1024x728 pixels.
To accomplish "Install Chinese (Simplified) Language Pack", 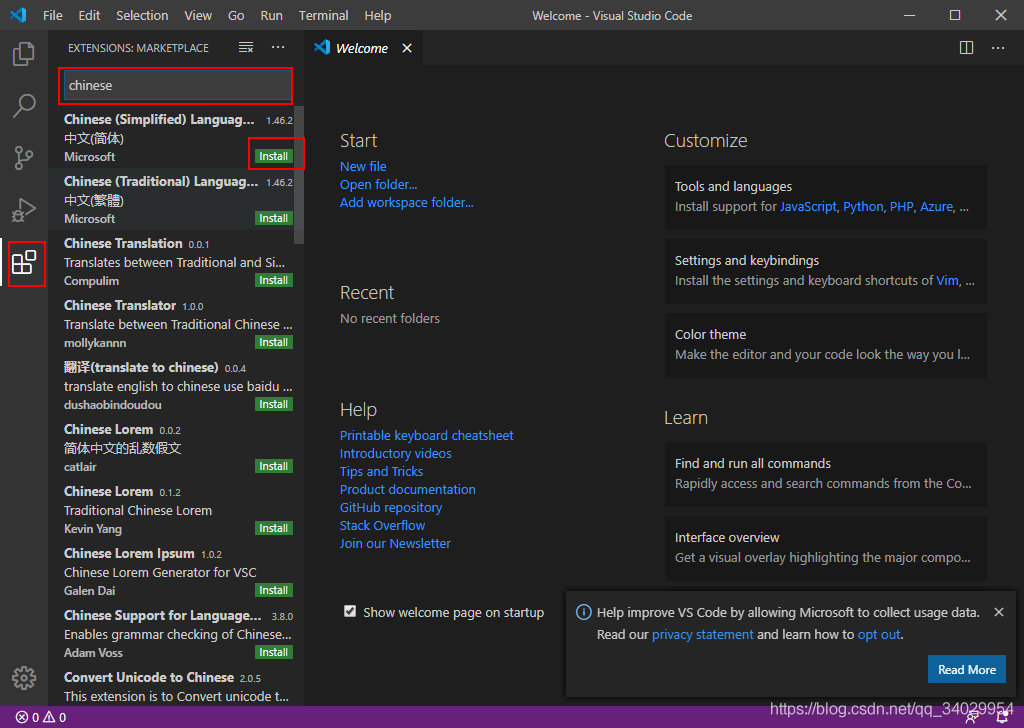I will click(274, 156).
